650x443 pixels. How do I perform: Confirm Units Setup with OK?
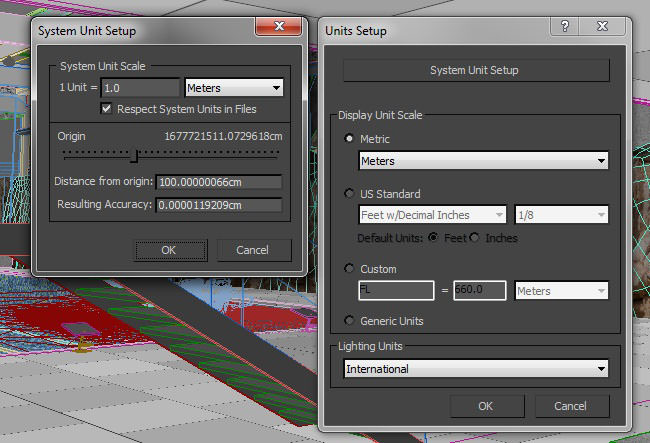[487, 406]
